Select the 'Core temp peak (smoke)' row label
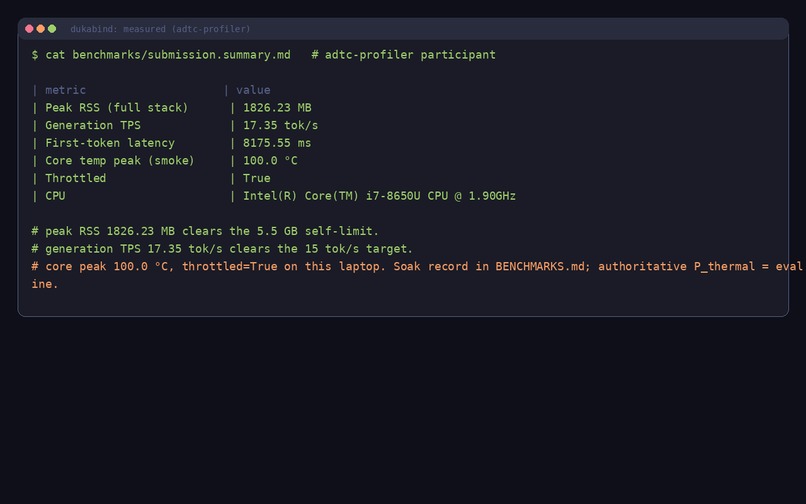806x504 pixels. tap(120, 160)
